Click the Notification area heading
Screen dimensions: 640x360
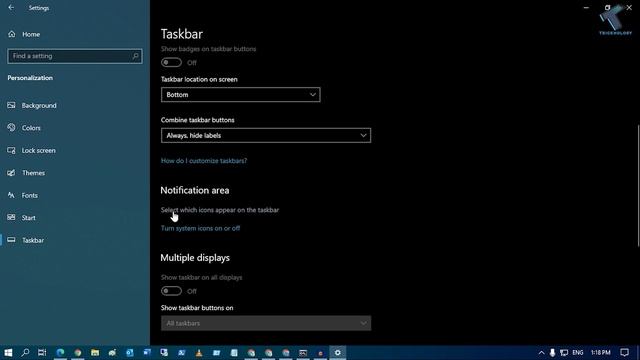coord(195,191)
